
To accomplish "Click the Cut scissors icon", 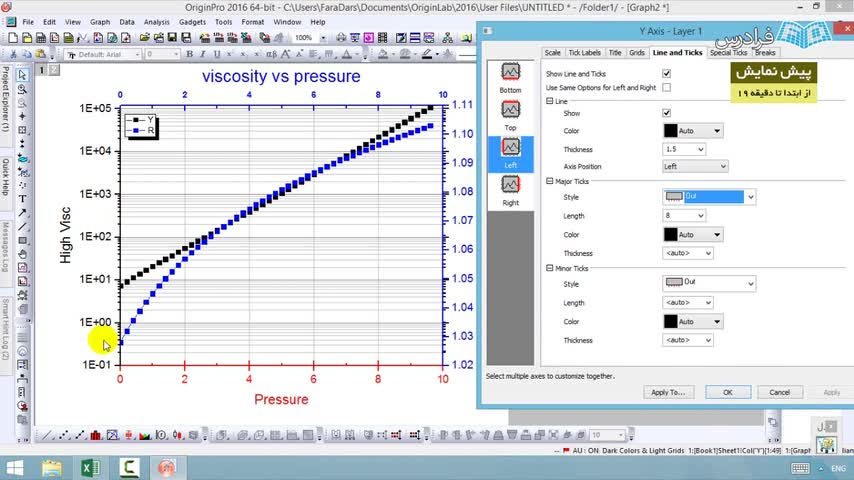I will click(x=13, y=54).
